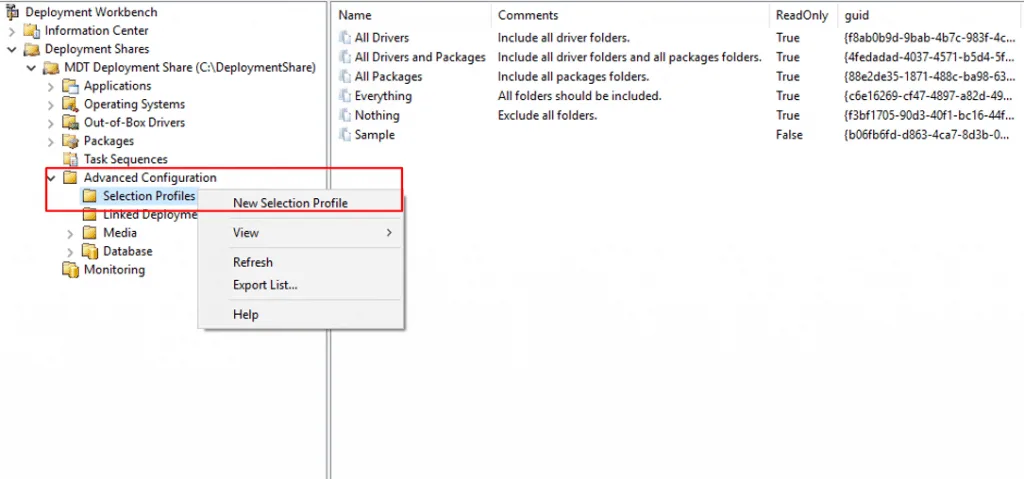Expand the Operating Systems node arrow
The height and width of the screenshot is (479, 1024).
pyautogui.click(x=50, y=104)
